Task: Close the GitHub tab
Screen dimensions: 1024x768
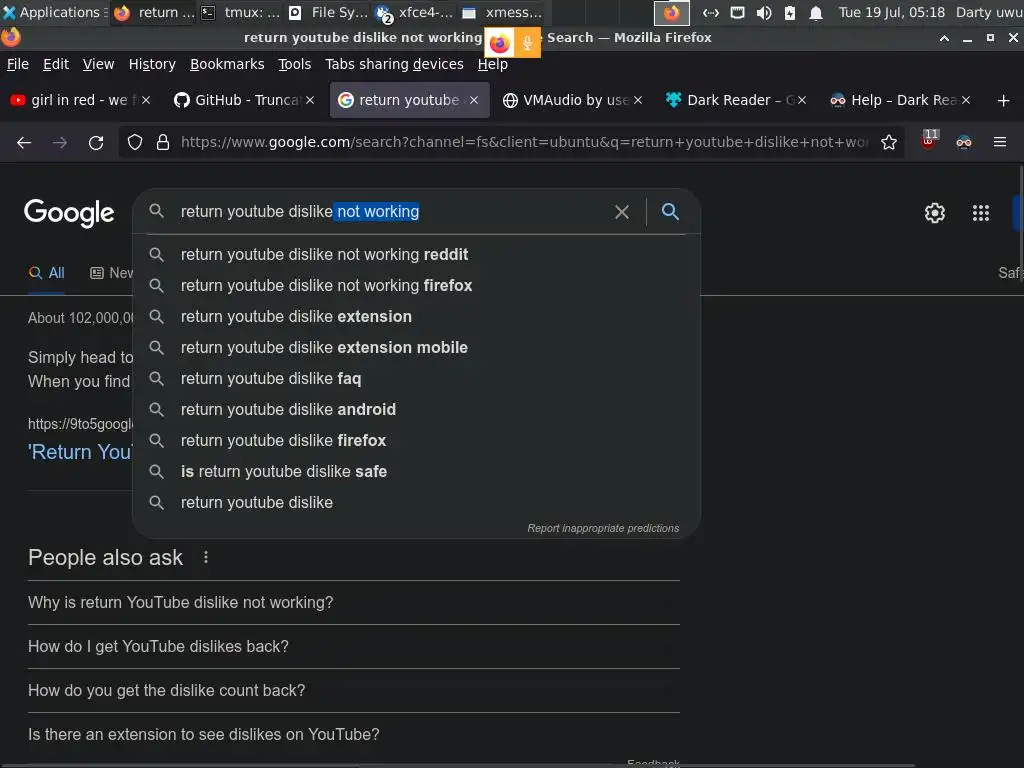Action: point(310,100)
